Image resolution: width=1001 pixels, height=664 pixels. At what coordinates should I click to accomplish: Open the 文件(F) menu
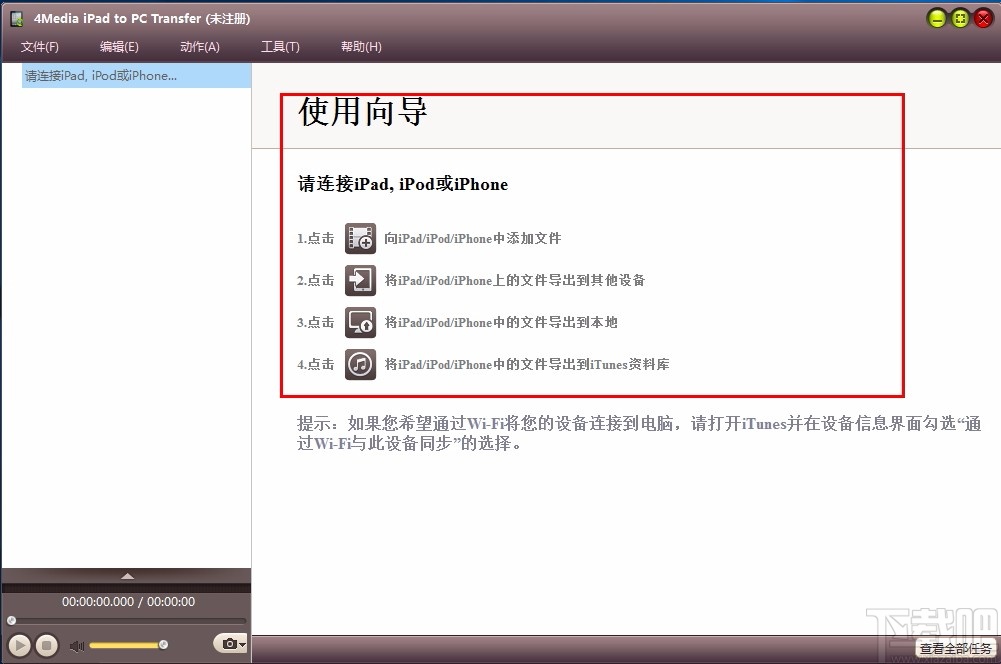point(40,46)
